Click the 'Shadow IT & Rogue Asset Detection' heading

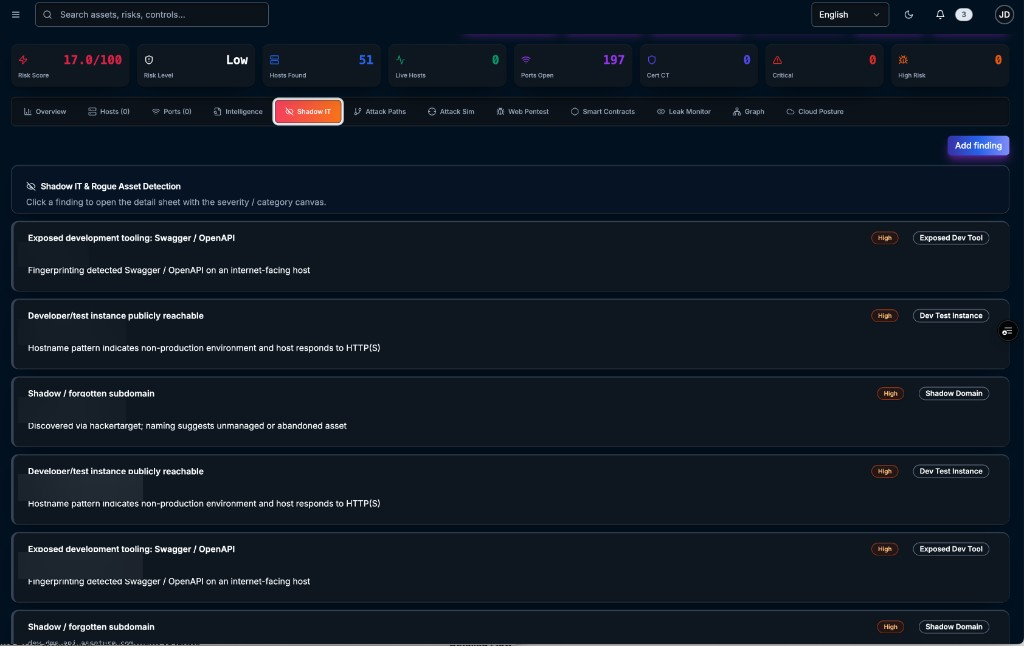(x=110, y=186)
